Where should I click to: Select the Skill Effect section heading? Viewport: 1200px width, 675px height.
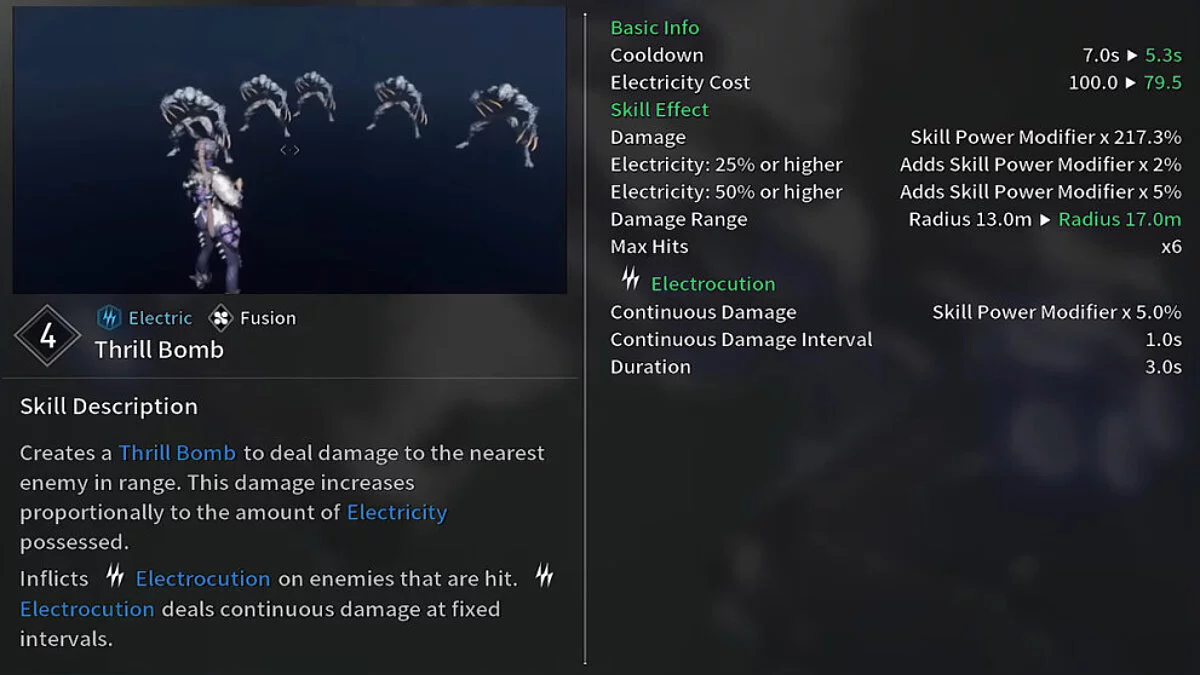pyautogui.click(x=659, y=110)
